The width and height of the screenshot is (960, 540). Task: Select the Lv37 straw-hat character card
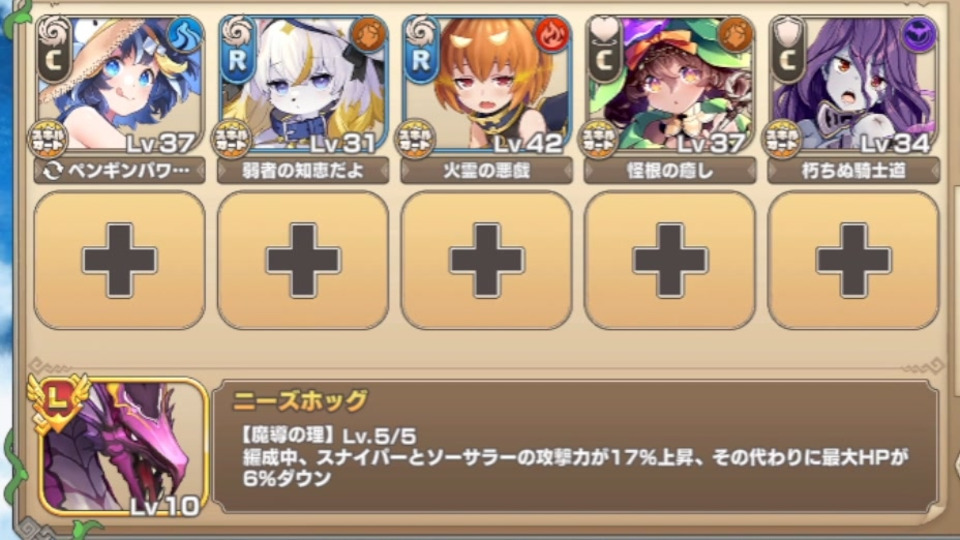[x=119, y=84]
